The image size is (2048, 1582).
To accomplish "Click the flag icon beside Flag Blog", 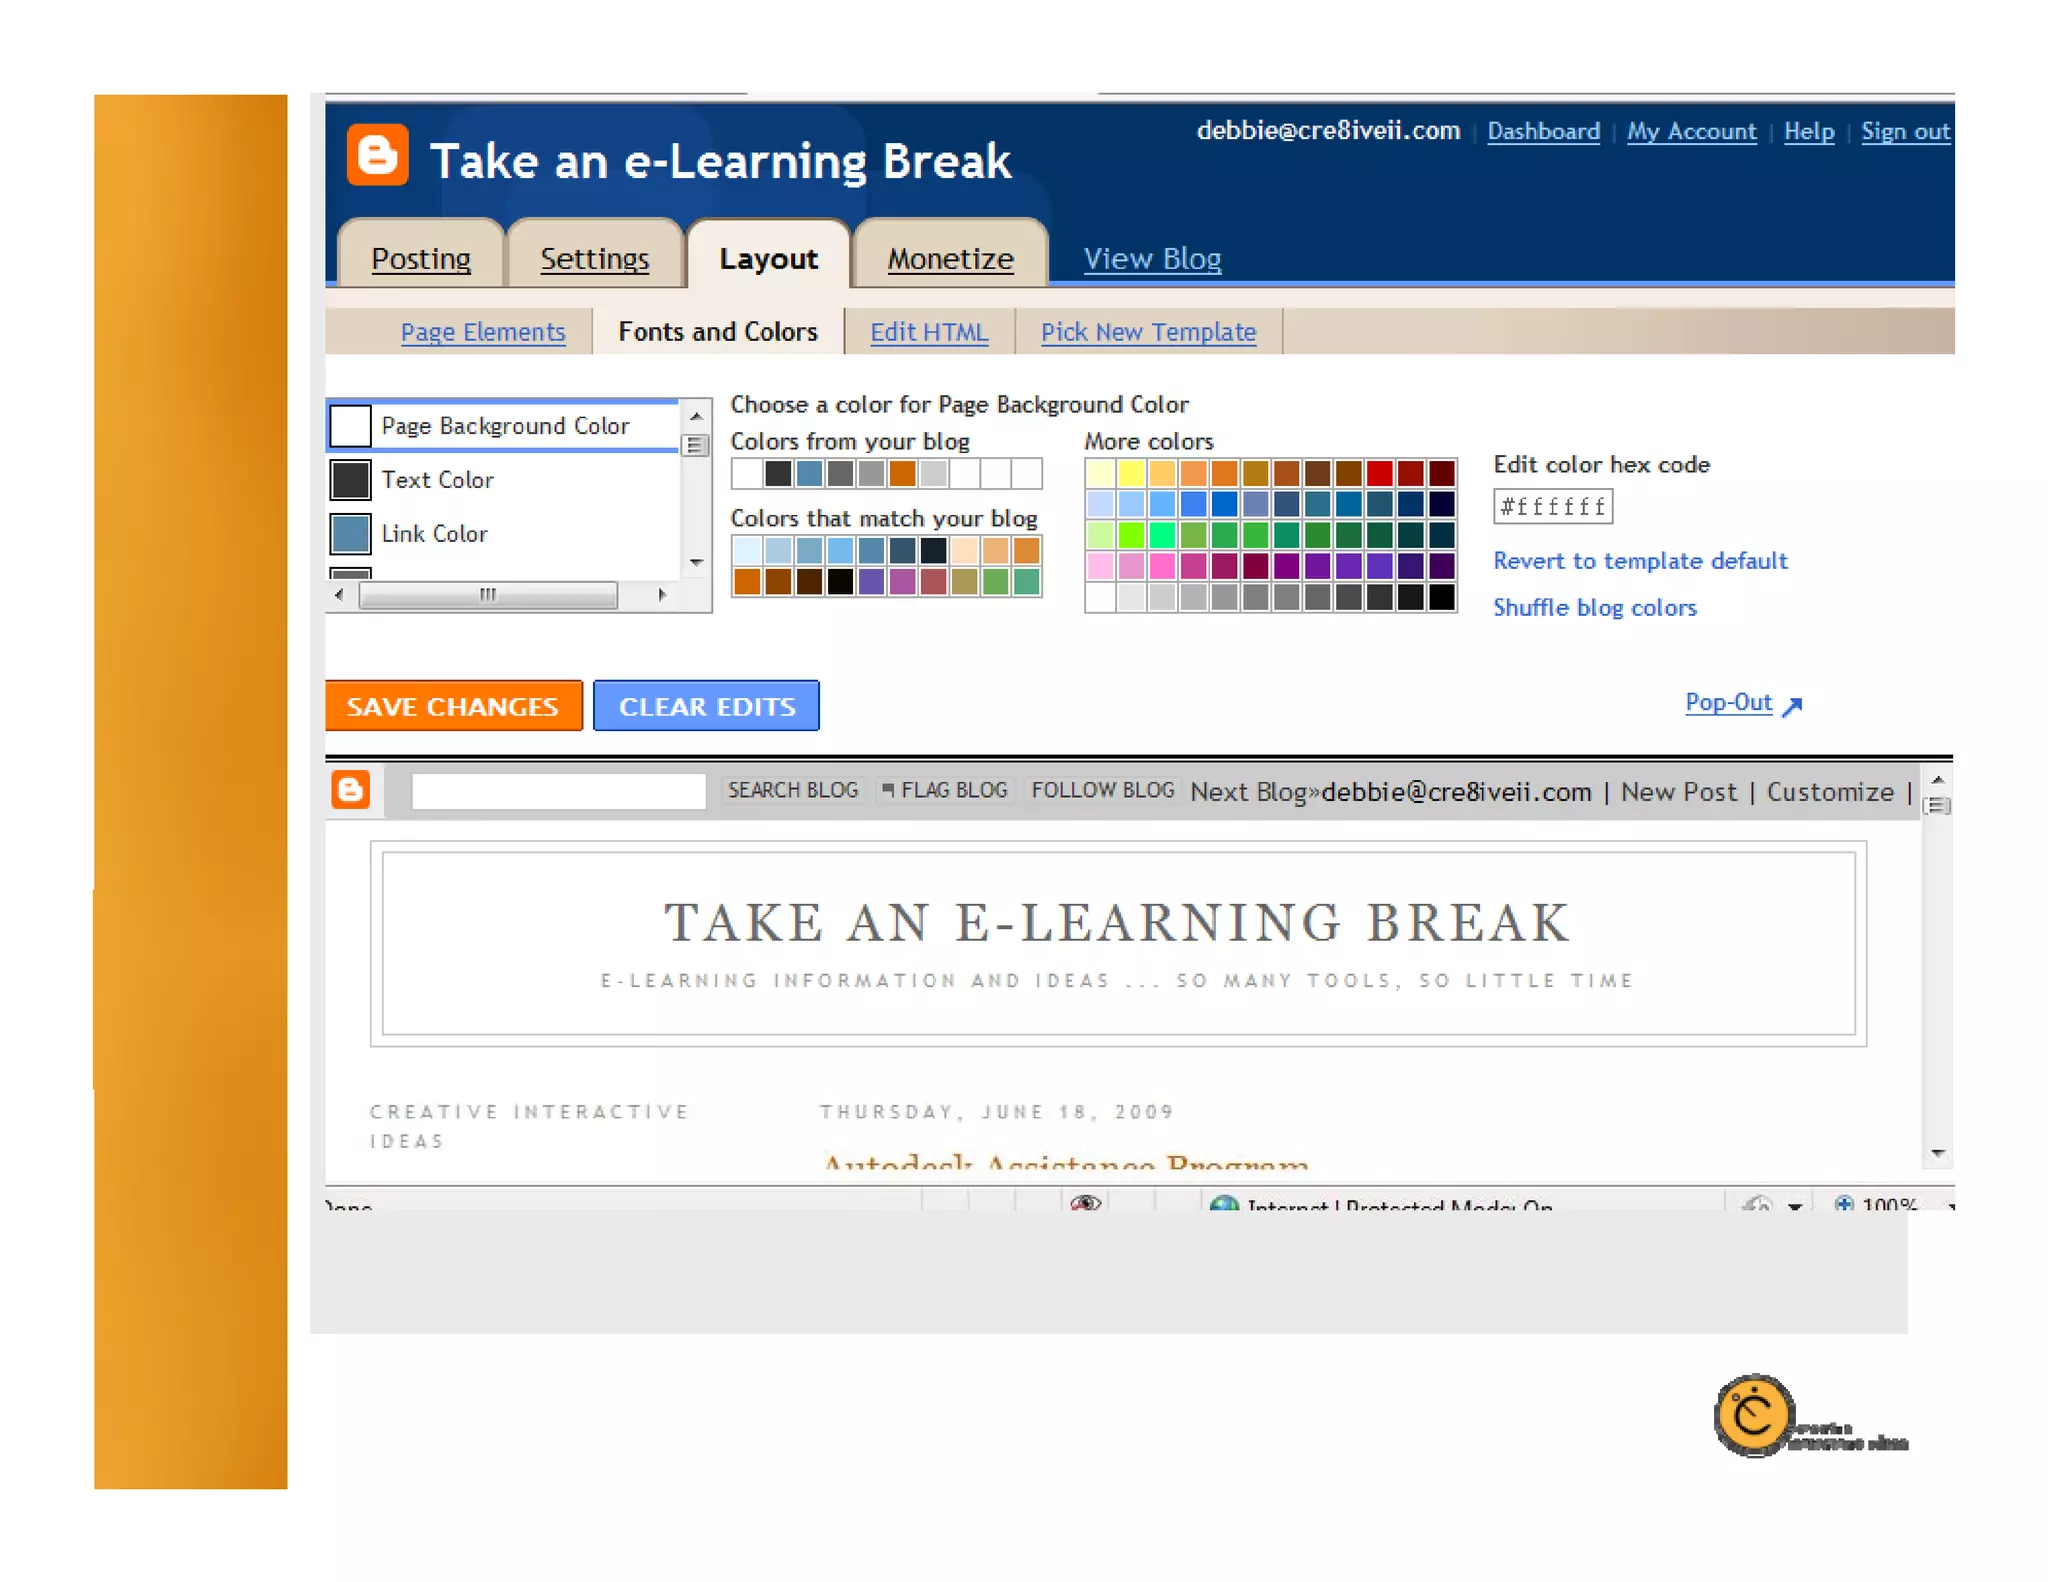I will [887, 790].
